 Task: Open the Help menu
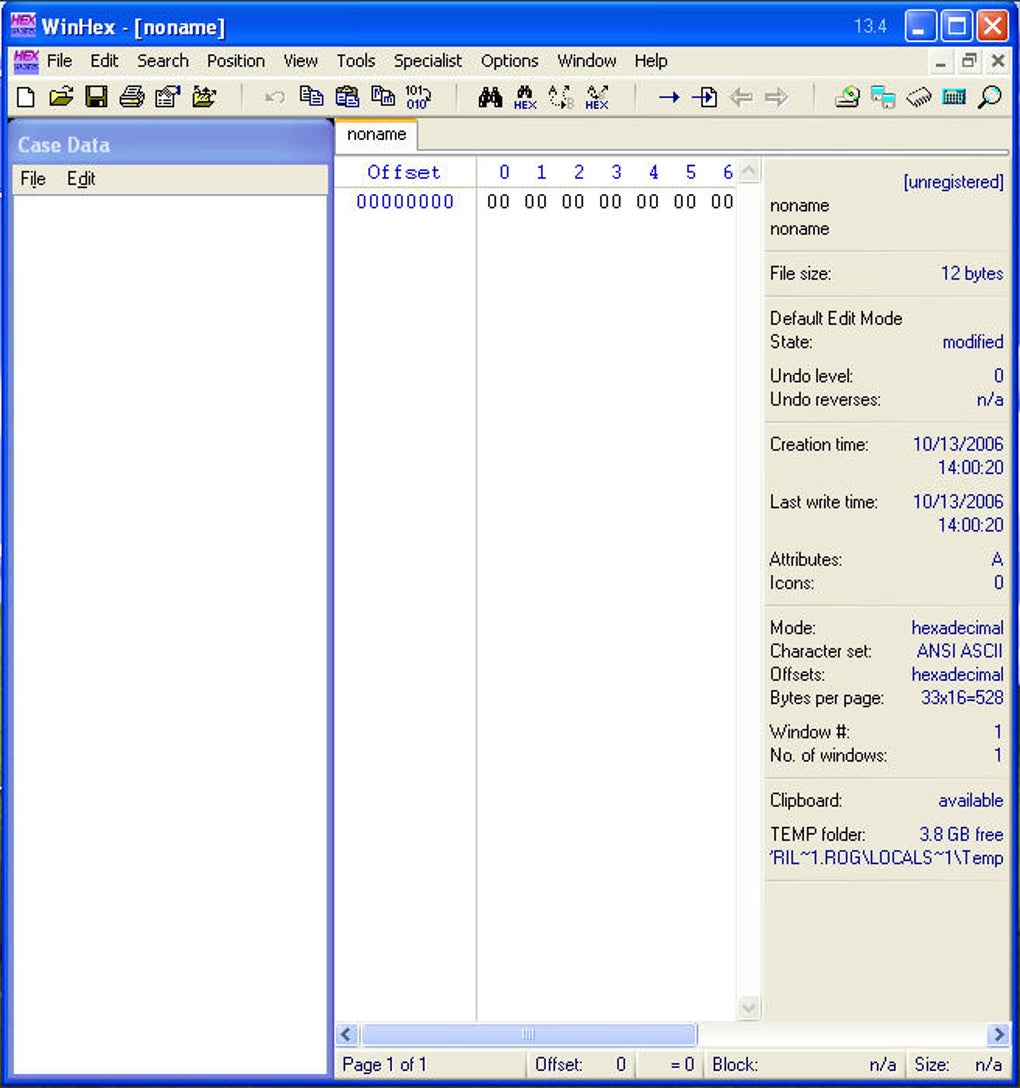pos(651,61)
